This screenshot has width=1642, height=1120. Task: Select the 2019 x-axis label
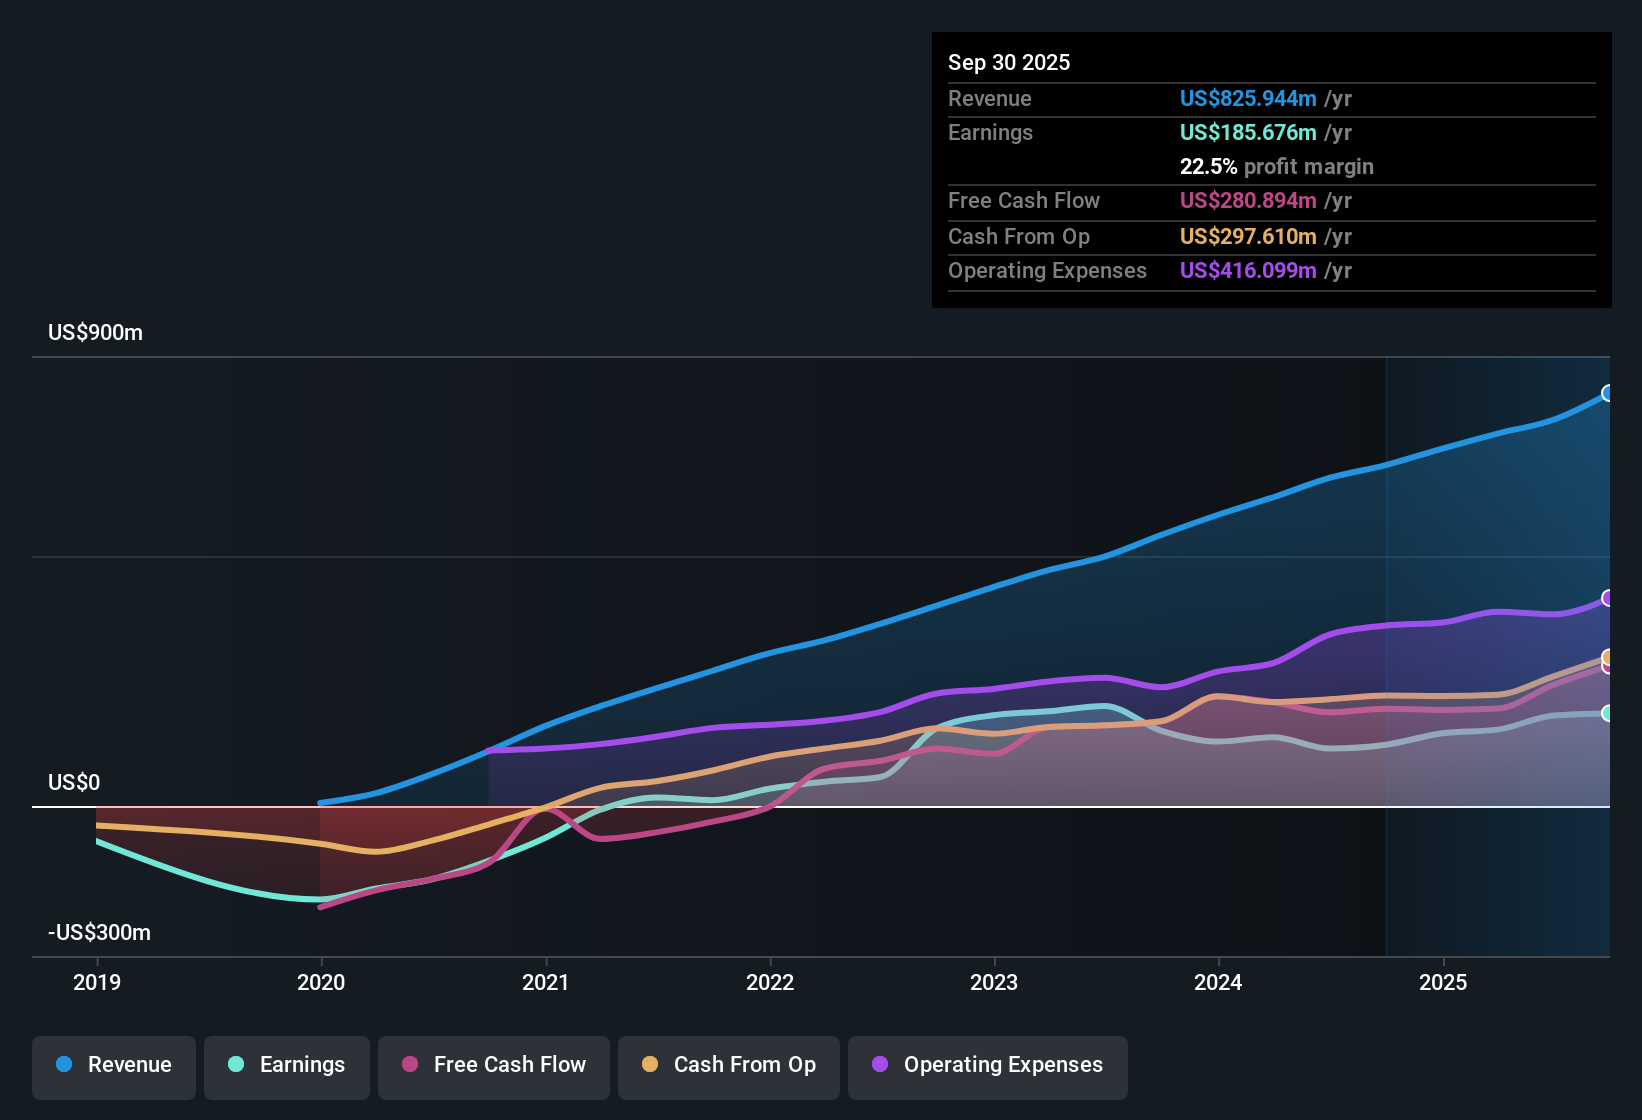pyautogui.click(x=97, y=982)
